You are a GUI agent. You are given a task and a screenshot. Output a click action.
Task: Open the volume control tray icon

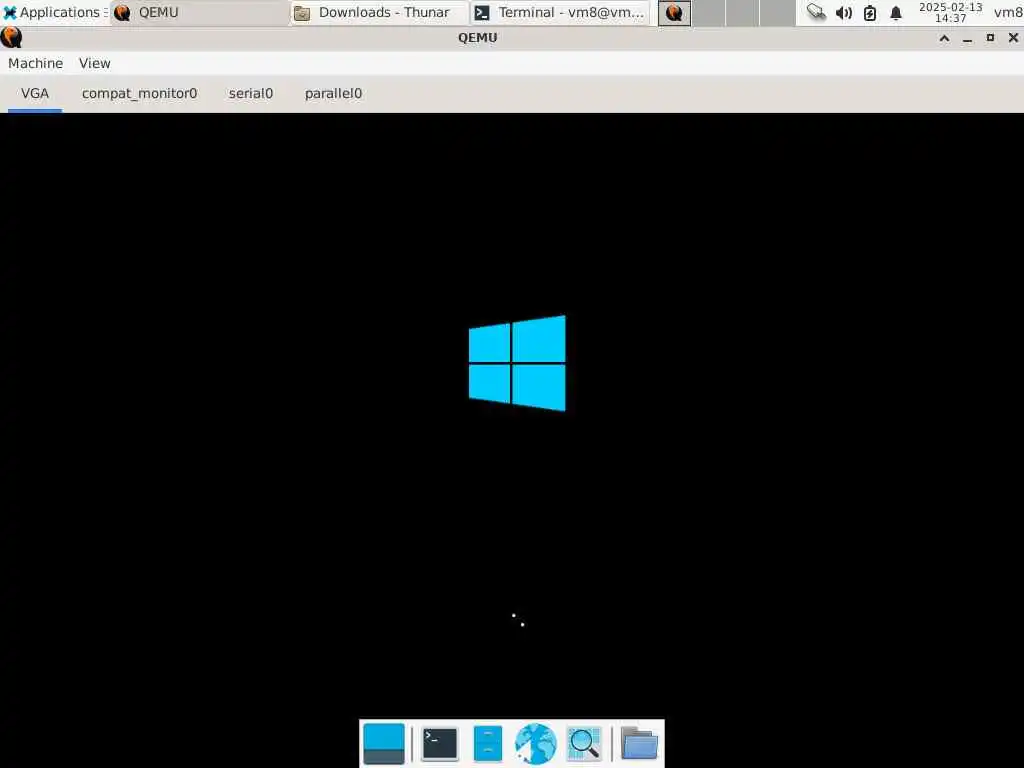tap(844, 12)
